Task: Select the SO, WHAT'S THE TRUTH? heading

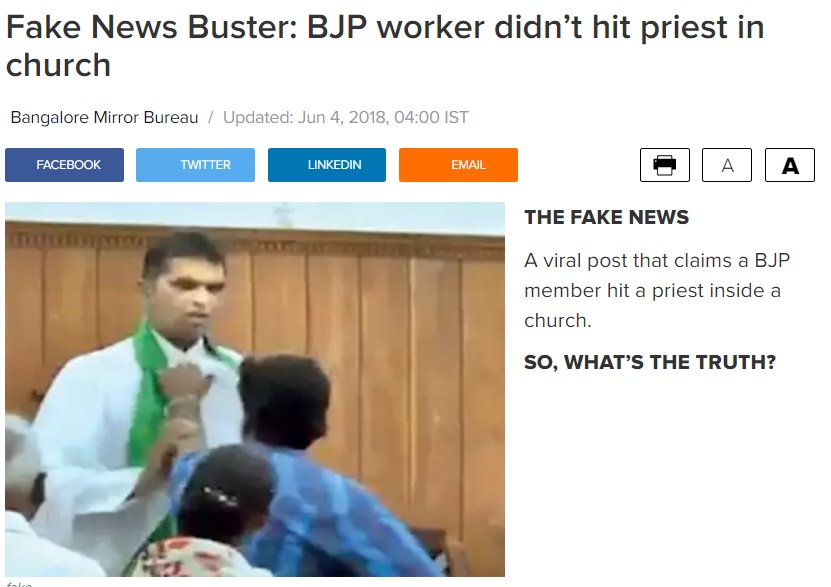Action: 650,362
